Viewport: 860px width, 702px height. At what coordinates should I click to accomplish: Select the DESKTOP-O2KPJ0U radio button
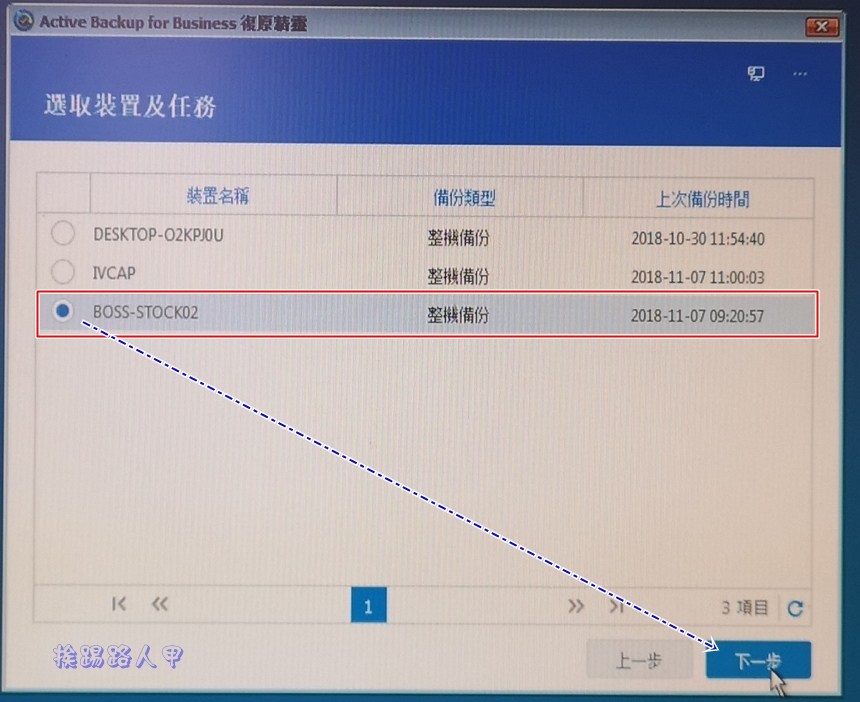pyautogui.click(x=63, y=233)
